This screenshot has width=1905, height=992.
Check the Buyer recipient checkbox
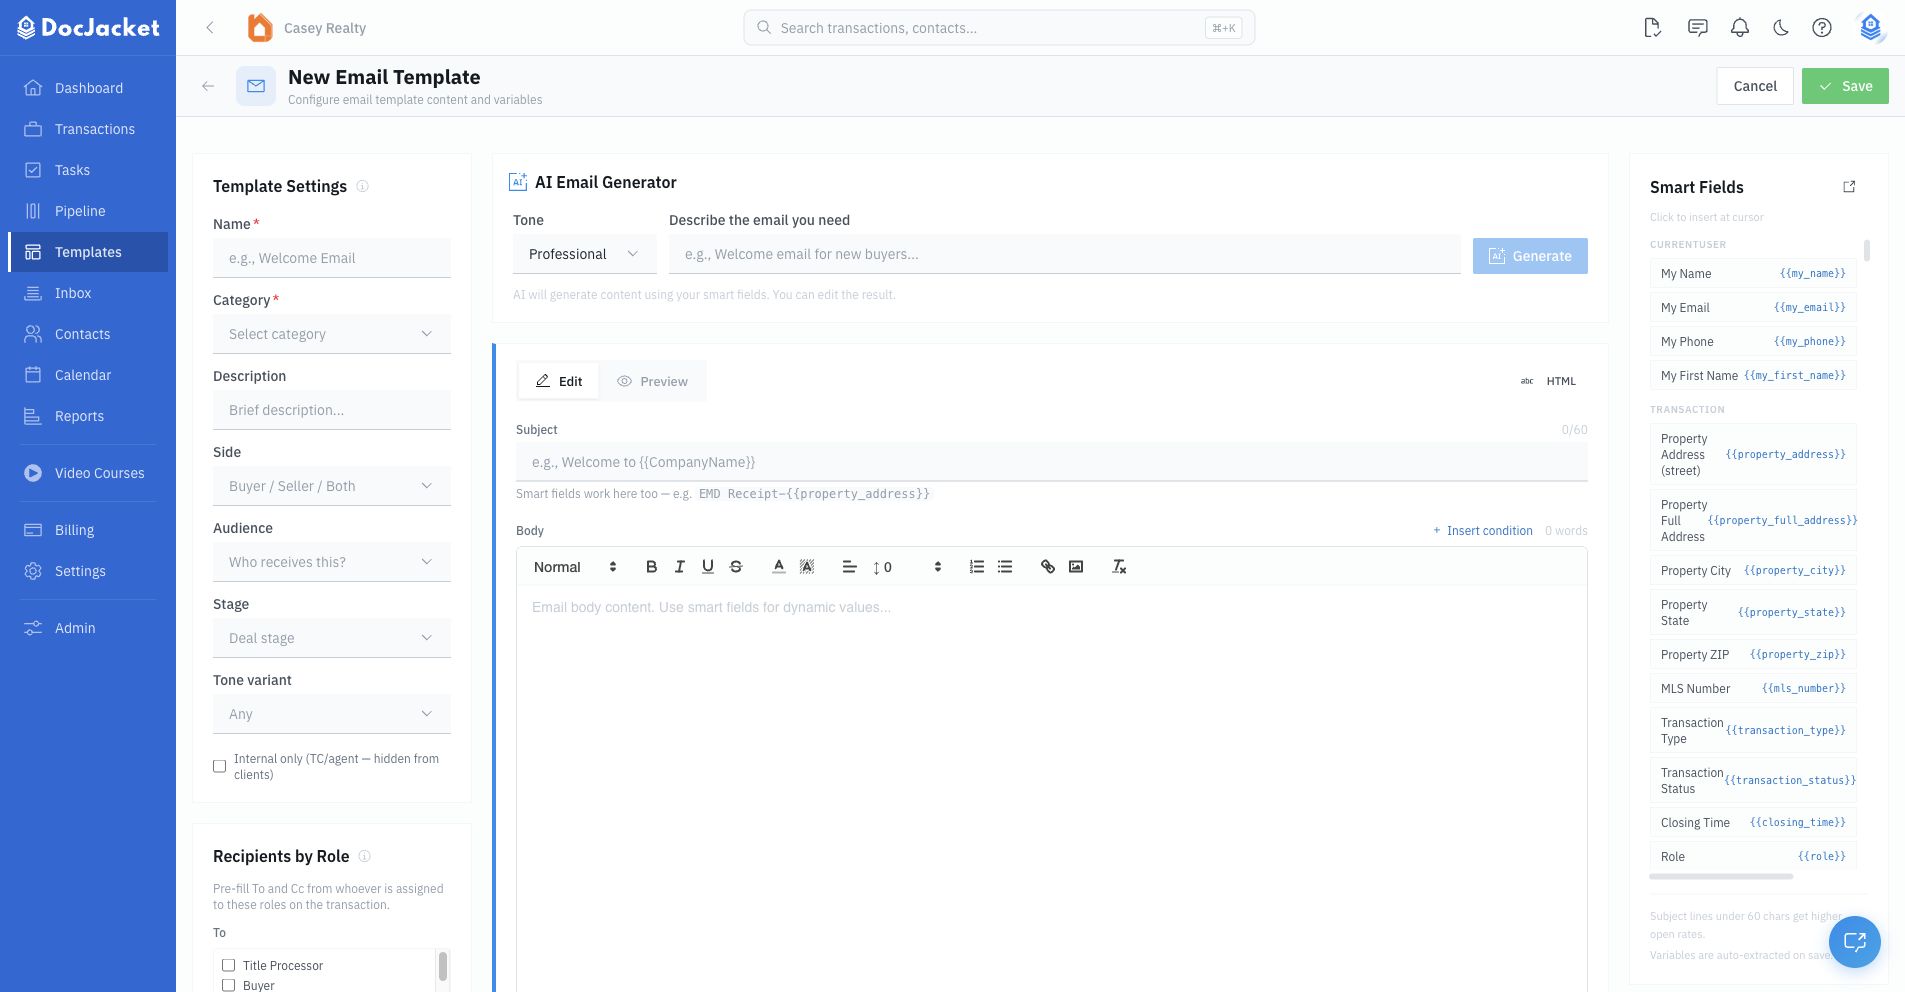tap(228, 985)
